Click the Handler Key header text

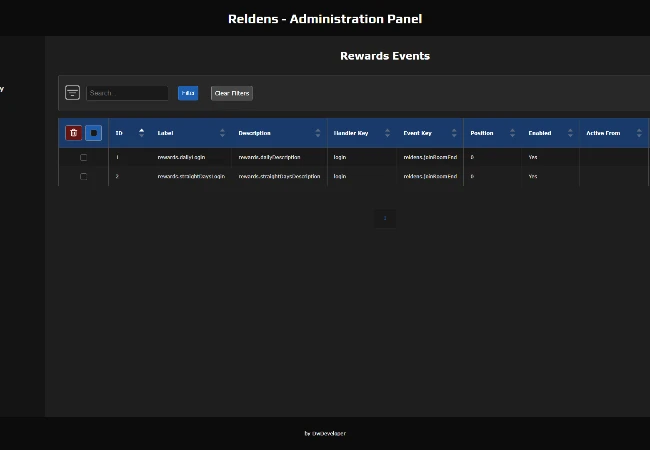tap(351, 133)
